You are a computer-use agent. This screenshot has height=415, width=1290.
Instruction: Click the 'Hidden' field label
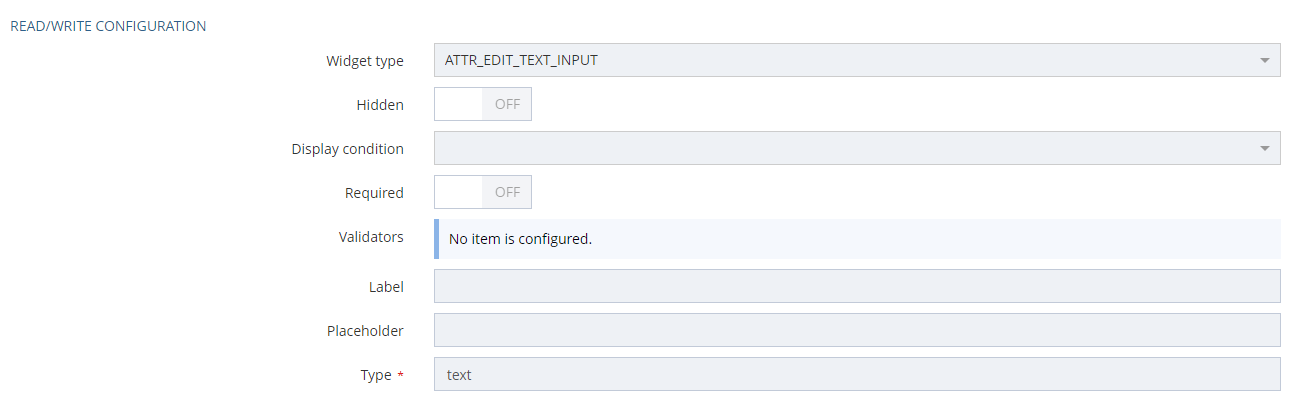380,105
